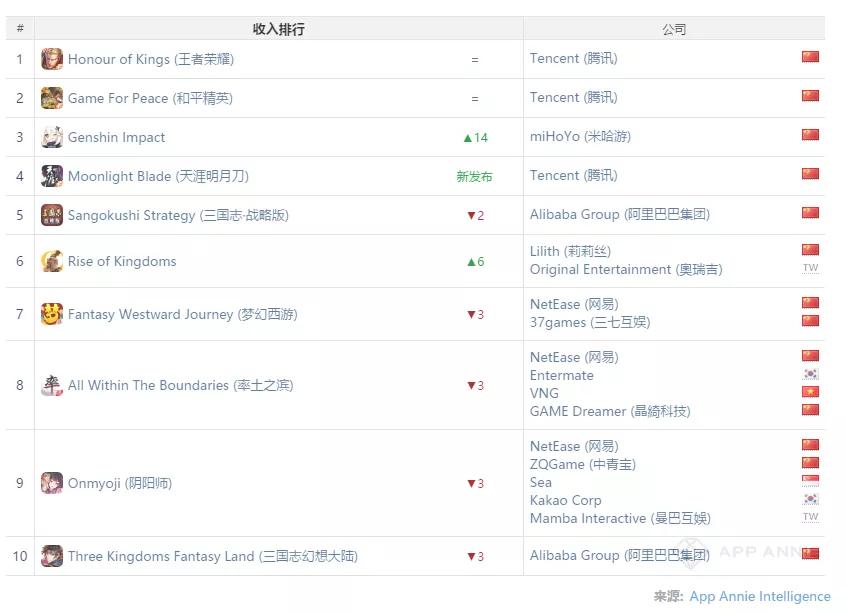846x613 pixels.
Task: Click the Original Entertainment company link
Action: 626,269
